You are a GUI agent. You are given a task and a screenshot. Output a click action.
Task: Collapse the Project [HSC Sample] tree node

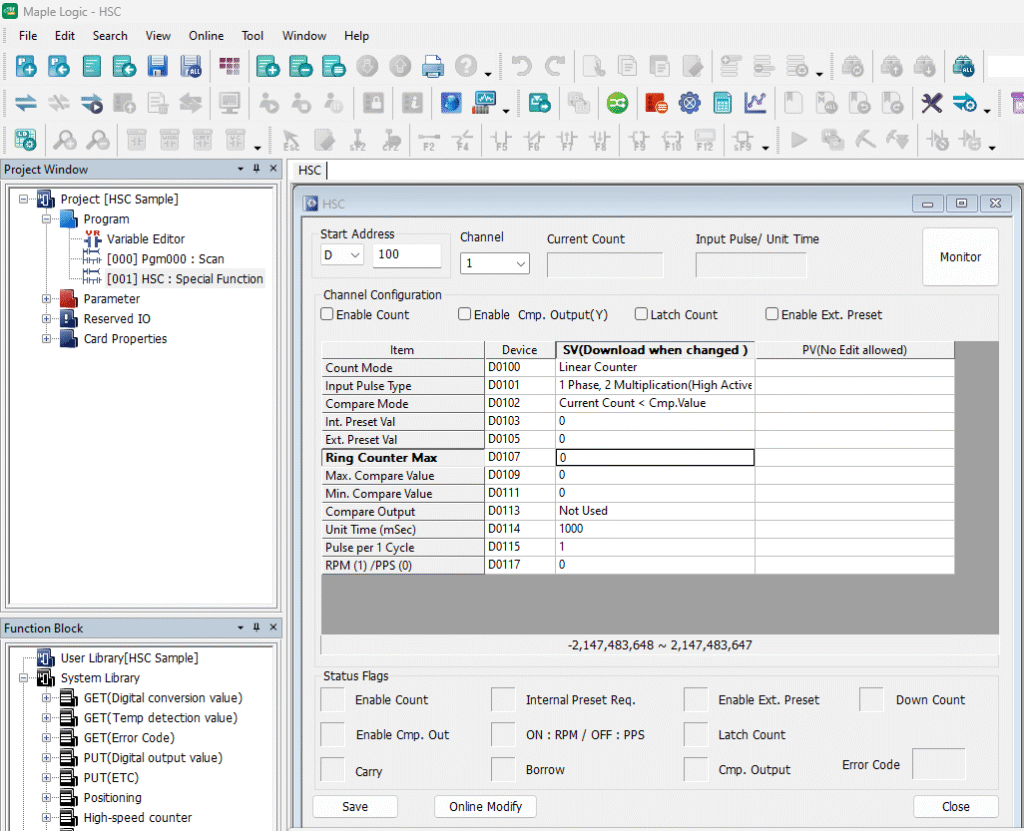24,199
